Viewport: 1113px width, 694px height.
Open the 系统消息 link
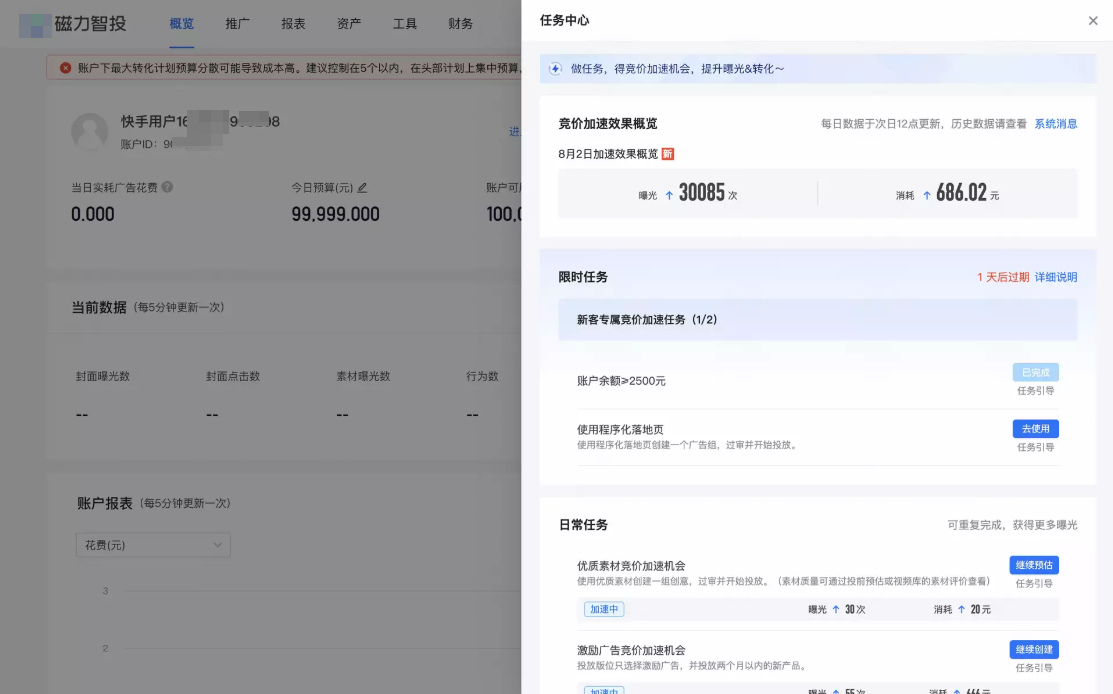1058,123
